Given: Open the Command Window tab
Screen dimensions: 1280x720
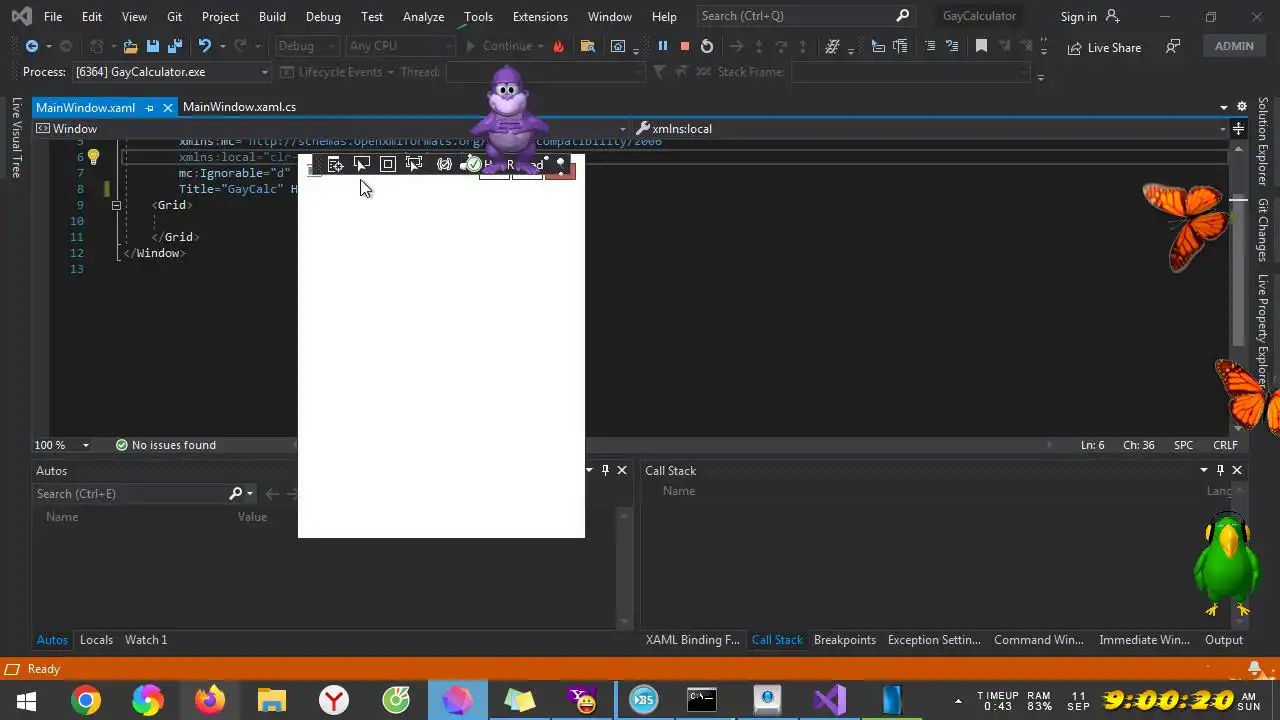Looking at the screenshot, I should tap(1039, 640).
